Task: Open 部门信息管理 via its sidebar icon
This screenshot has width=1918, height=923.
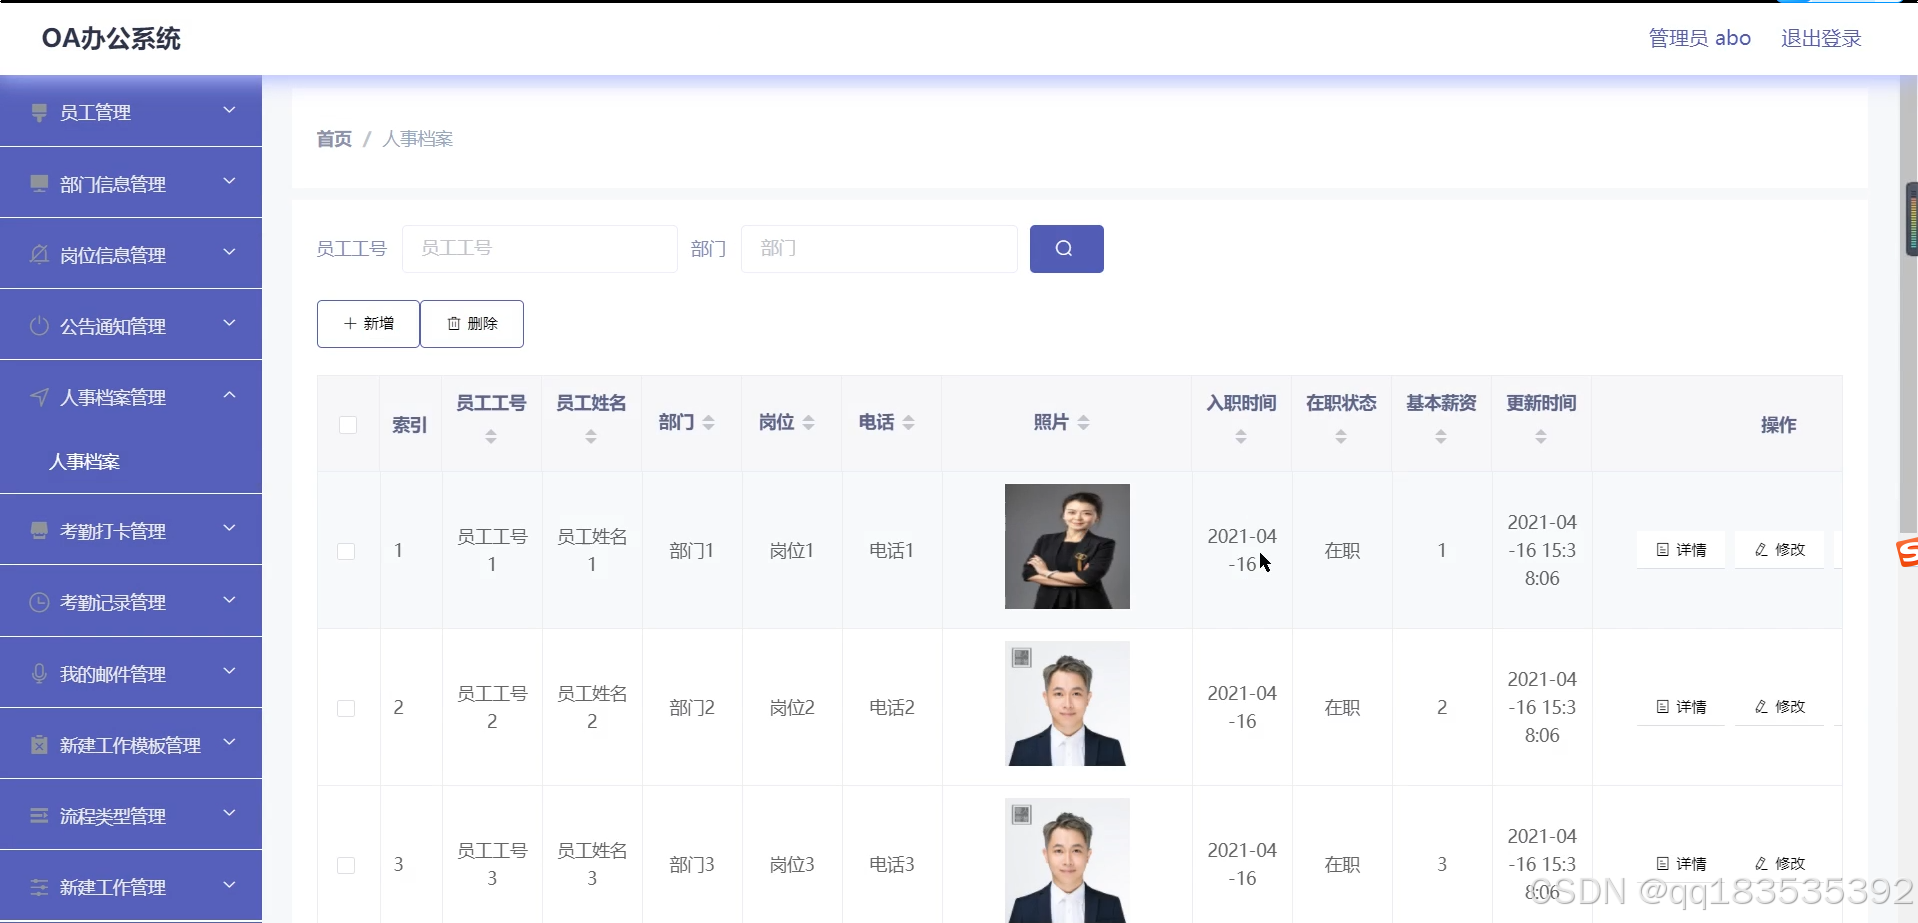Action: 39,183
